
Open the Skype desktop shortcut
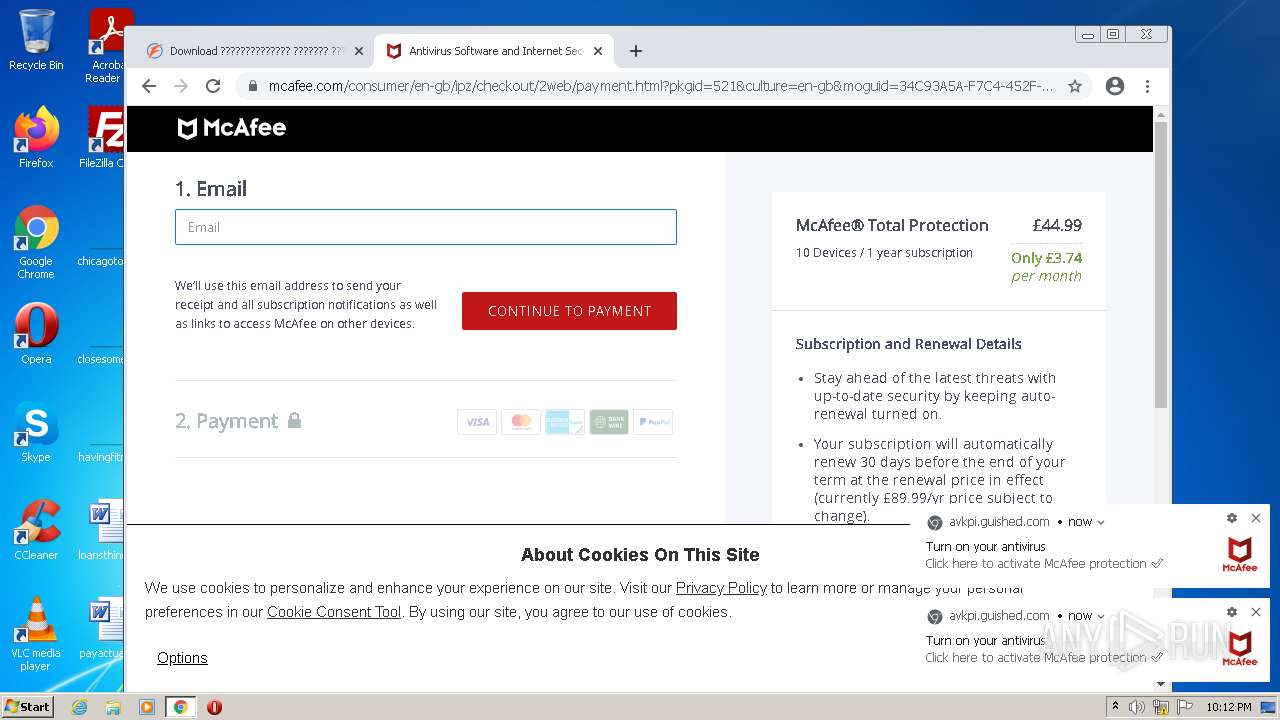(x=36, y=432)
